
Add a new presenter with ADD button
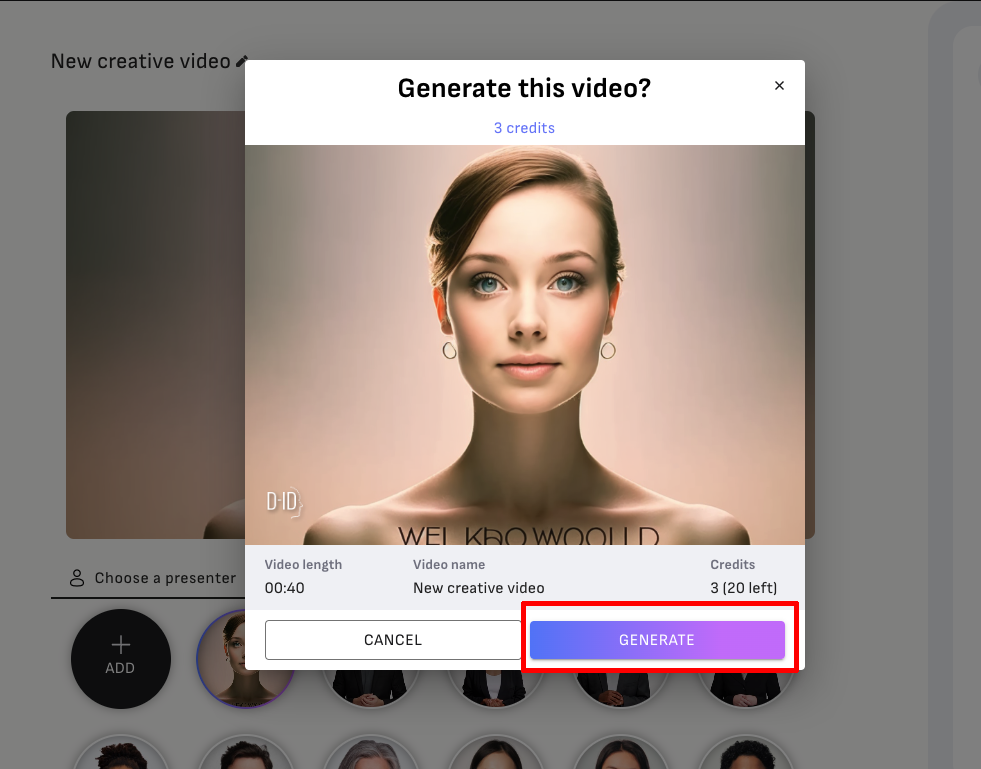click(x=121, y=659)
